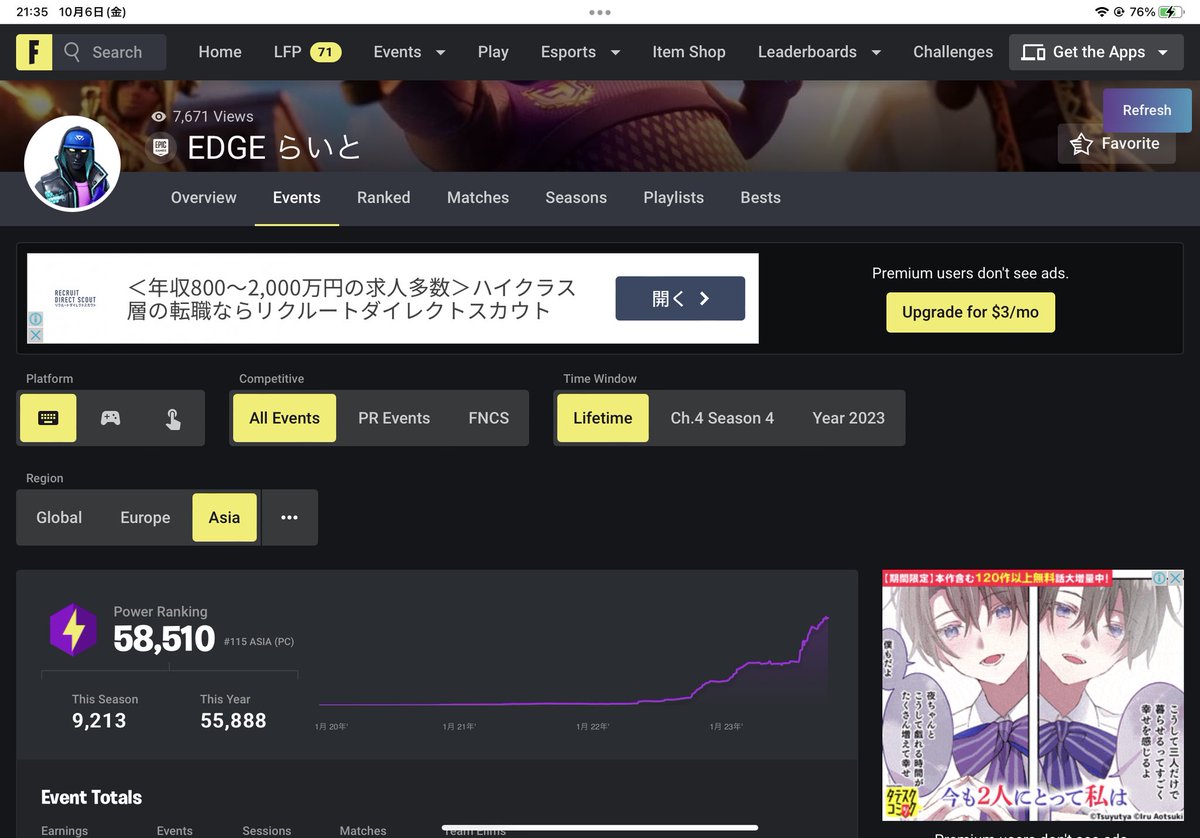Image resolution: width=1200 pixels, height=838 pixels.
Task: Click the Fortnite Tracker F logo
Action: [34, 52]
